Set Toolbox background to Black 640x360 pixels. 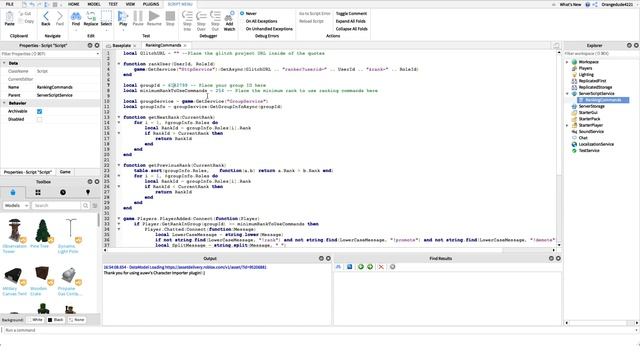click(x=56, y=320)
